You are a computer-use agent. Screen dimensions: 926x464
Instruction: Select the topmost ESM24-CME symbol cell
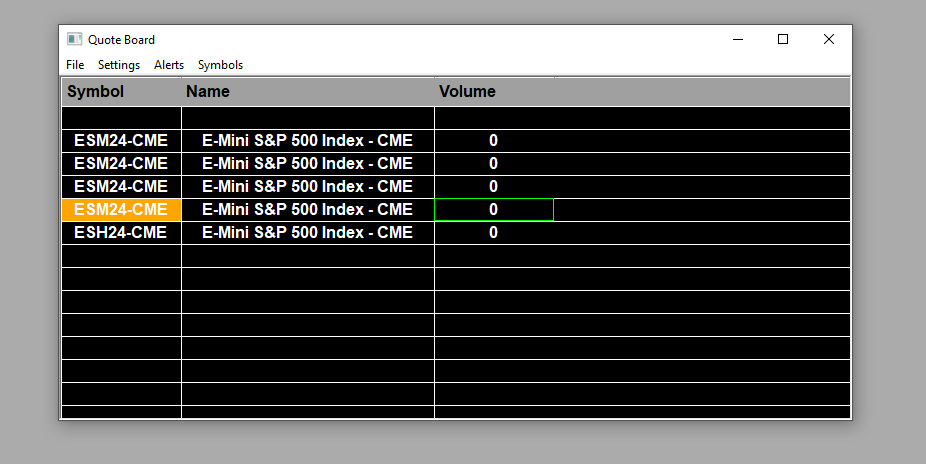pos(121,141)
